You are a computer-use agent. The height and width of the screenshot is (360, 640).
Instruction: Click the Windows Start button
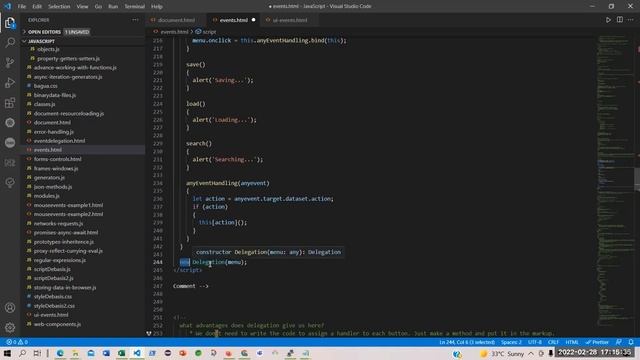click(7, 353)
